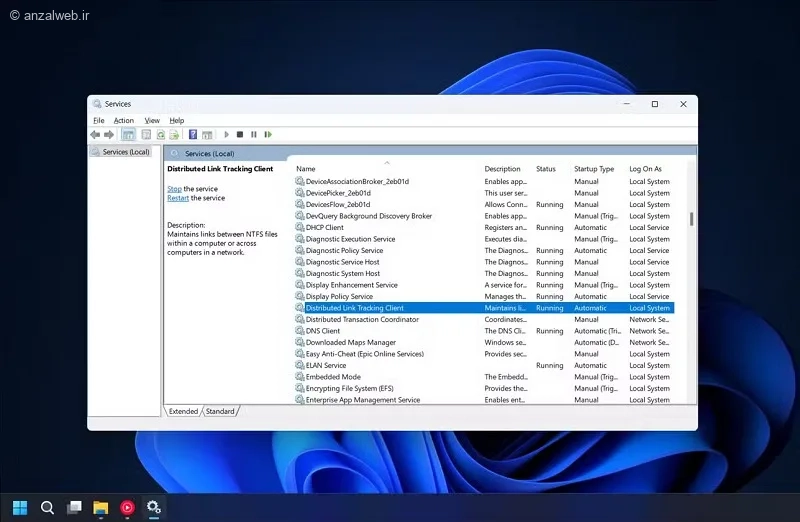
Task: Click Start Service play icon
Action: tap(227, 135)
